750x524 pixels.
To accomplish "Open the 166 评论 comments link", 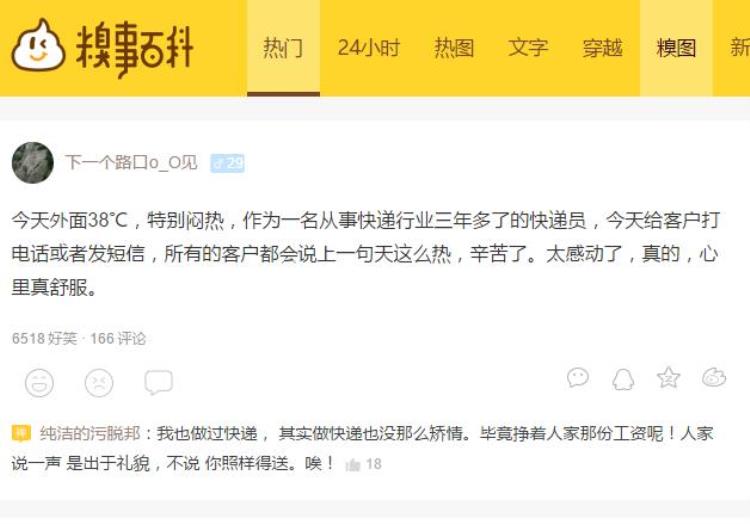I will click(x=118, y=338).
